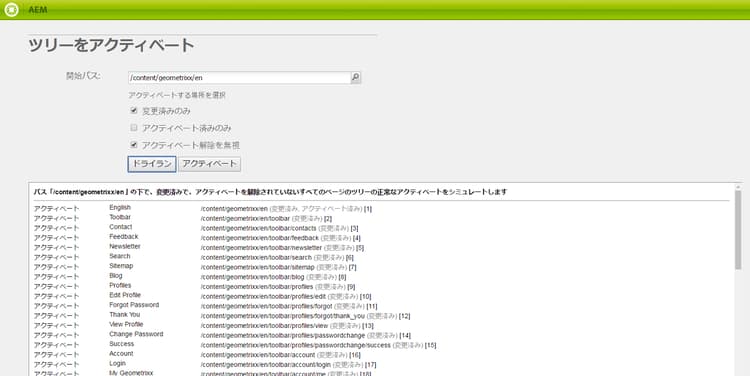Click path ending toolbar/account [16]
The width and height of the screenshot is (750, 376).
click(281, 355)
